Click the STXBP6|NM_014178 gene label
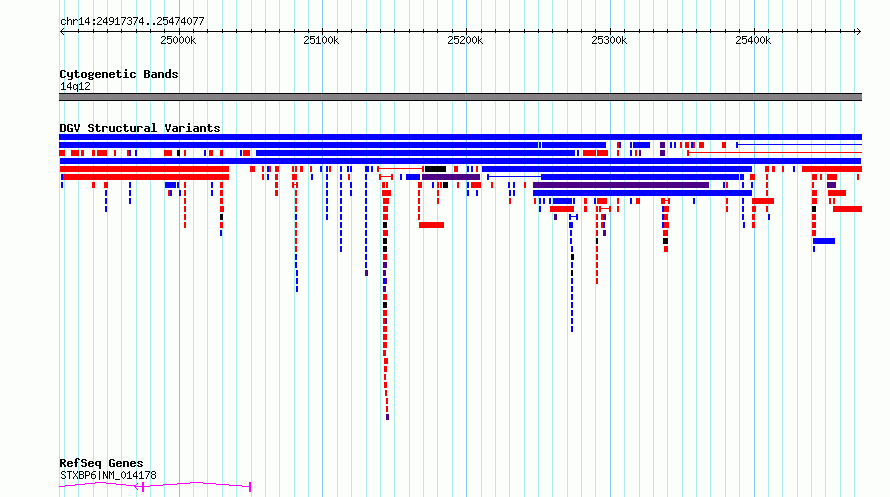 108,475
